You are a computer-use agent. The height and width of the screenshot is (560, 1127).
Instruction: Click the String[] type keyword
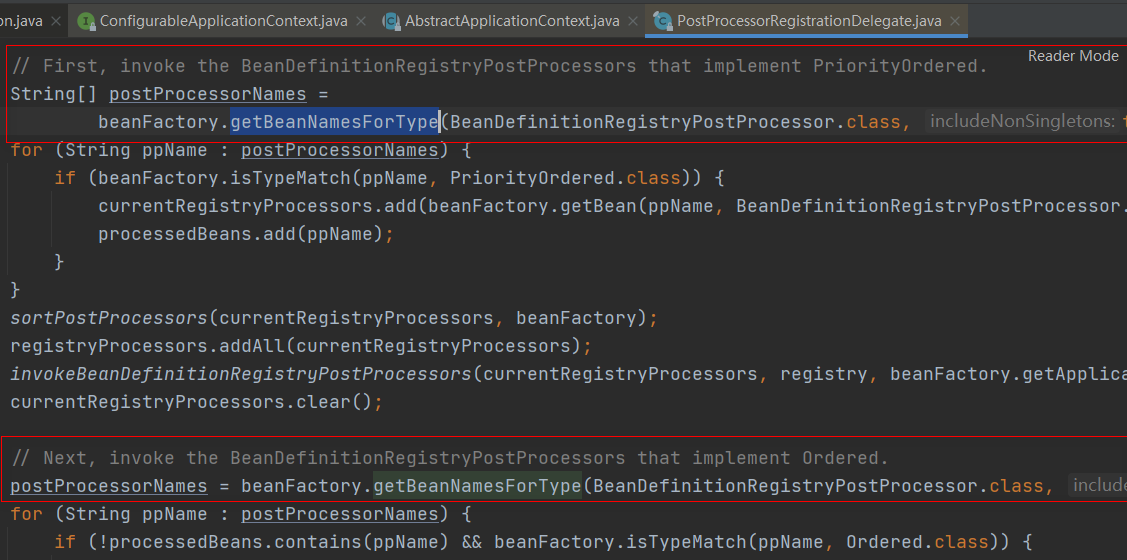(x=54, y=94)
